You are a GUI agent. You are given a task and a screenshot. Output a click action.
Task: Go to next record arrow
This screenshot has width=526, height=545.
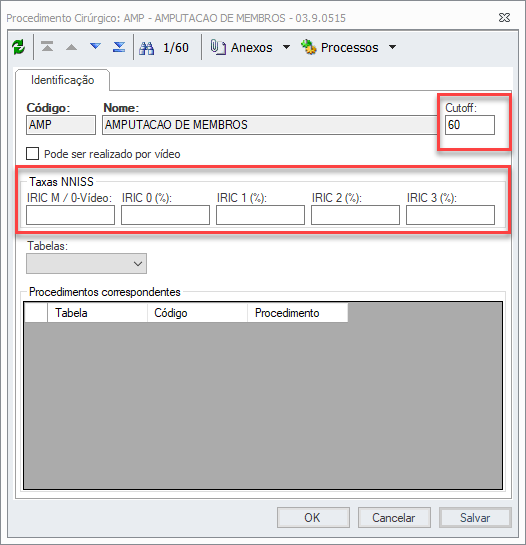tap(95, 47)
